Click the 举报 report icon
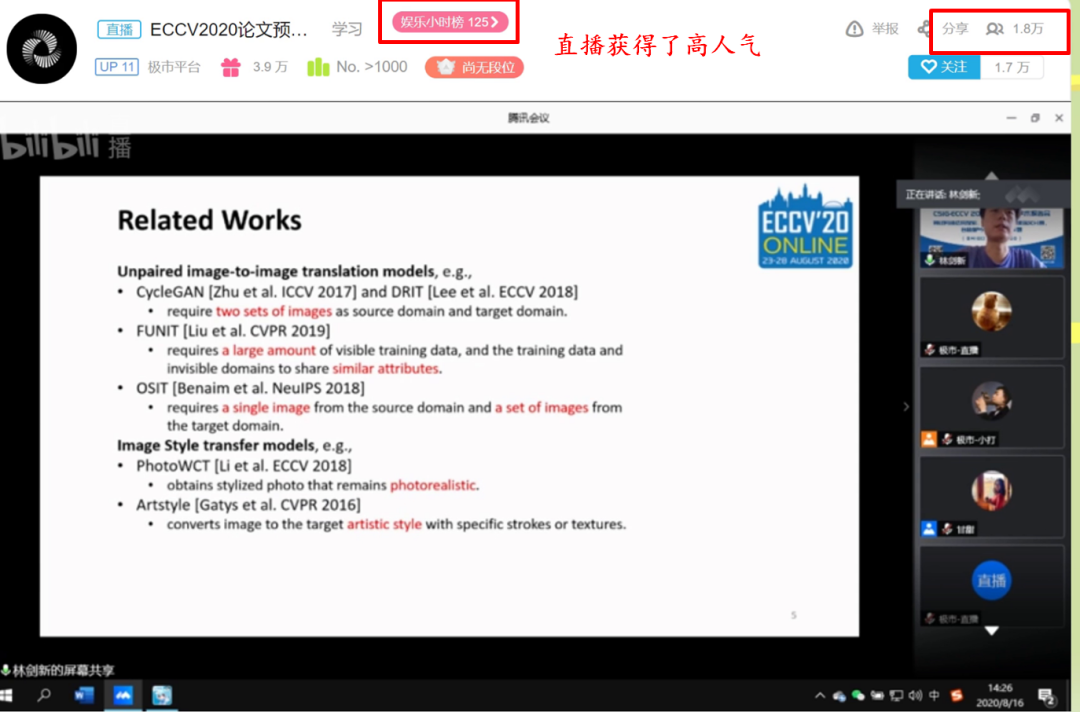1080x712 pixels. 854,29
